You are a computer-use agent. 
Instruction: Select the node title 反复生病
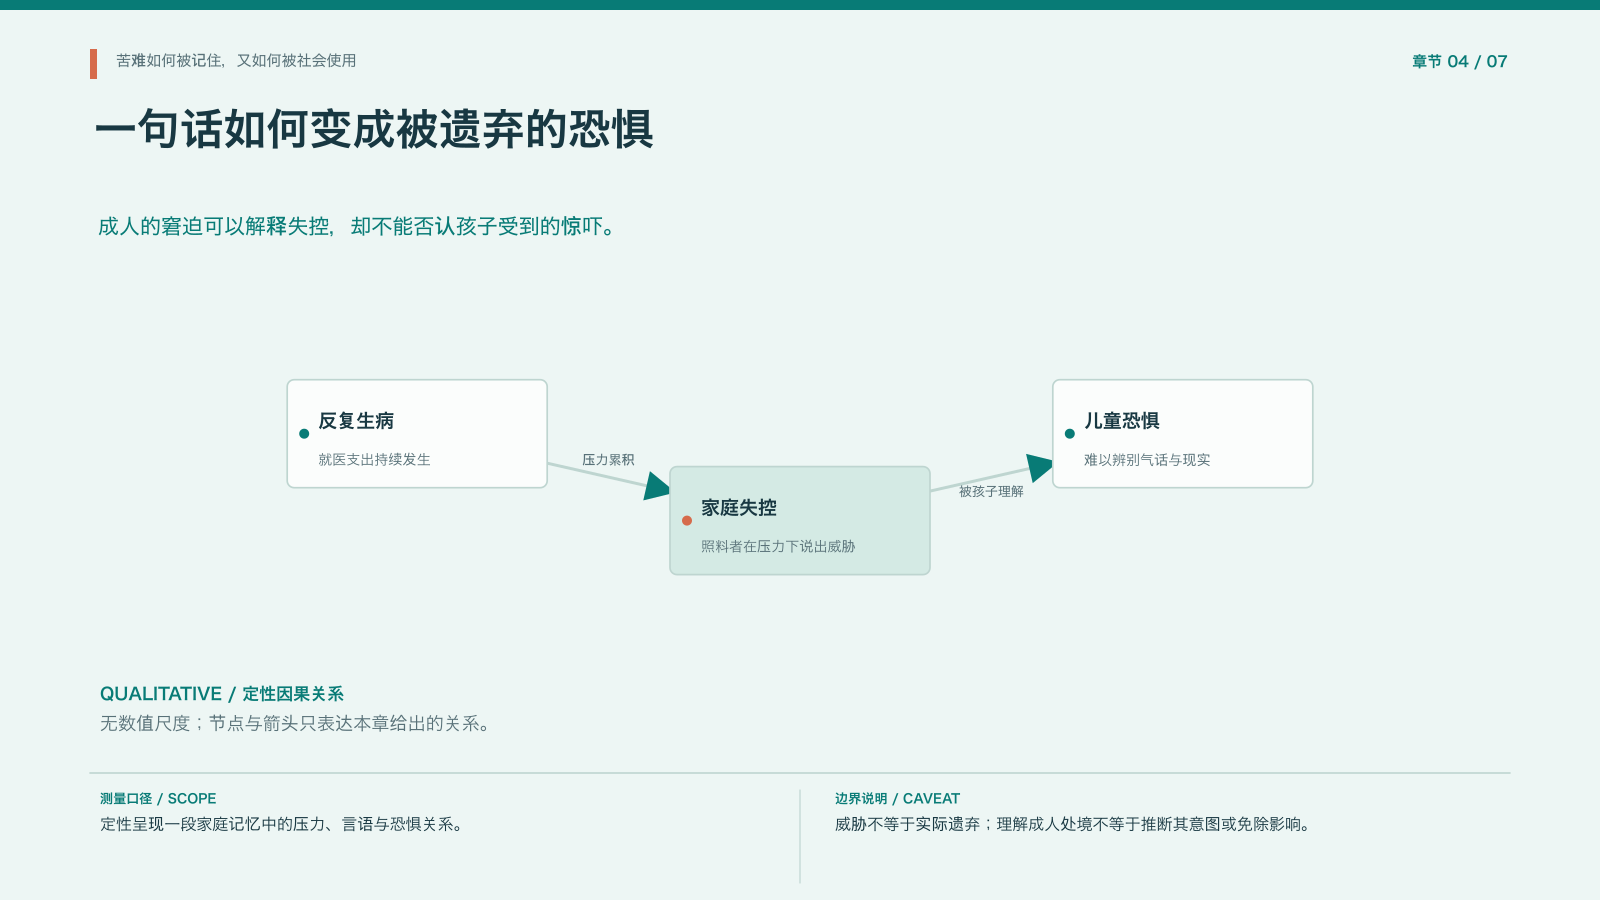point(356,421)
